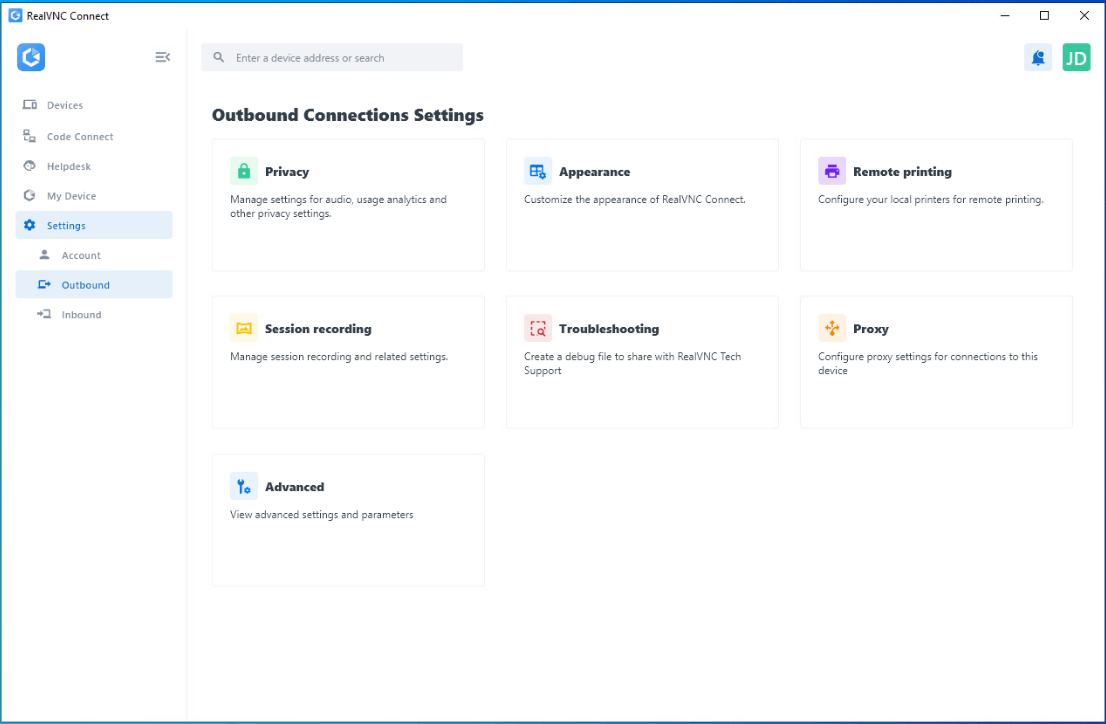Image resolution: width=1106 pixels, height=724 pixels.
Task: Switch to Inbound settings
Action: 81,314
